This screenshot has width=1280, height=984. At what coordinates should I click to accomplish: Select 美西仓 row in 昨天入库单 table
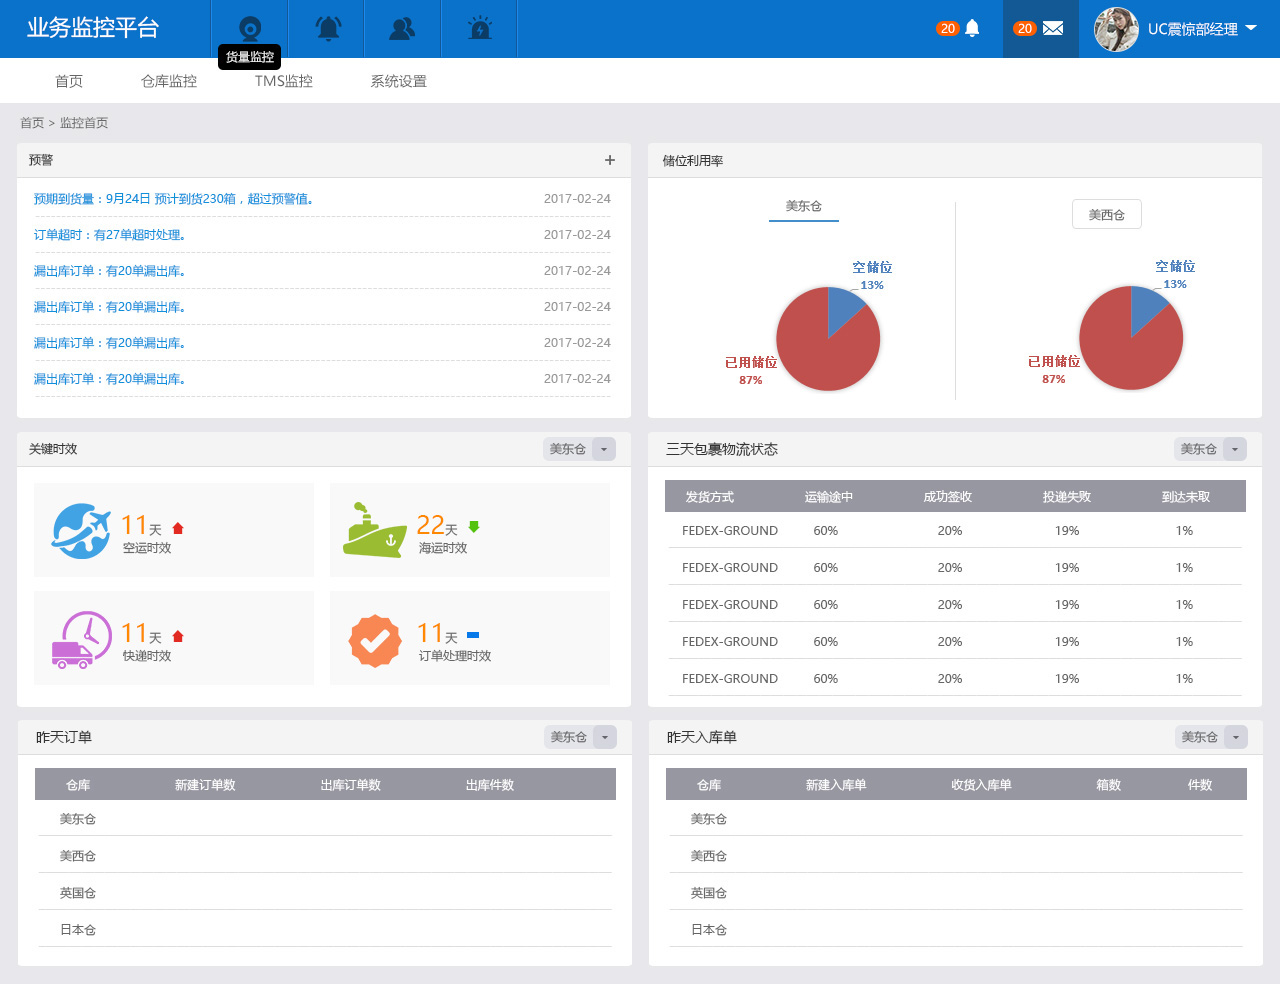point(956,856)
